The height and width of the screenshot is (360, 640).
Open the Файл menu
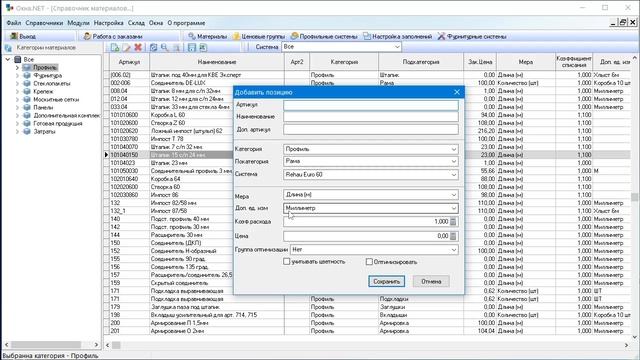[13, 23]
